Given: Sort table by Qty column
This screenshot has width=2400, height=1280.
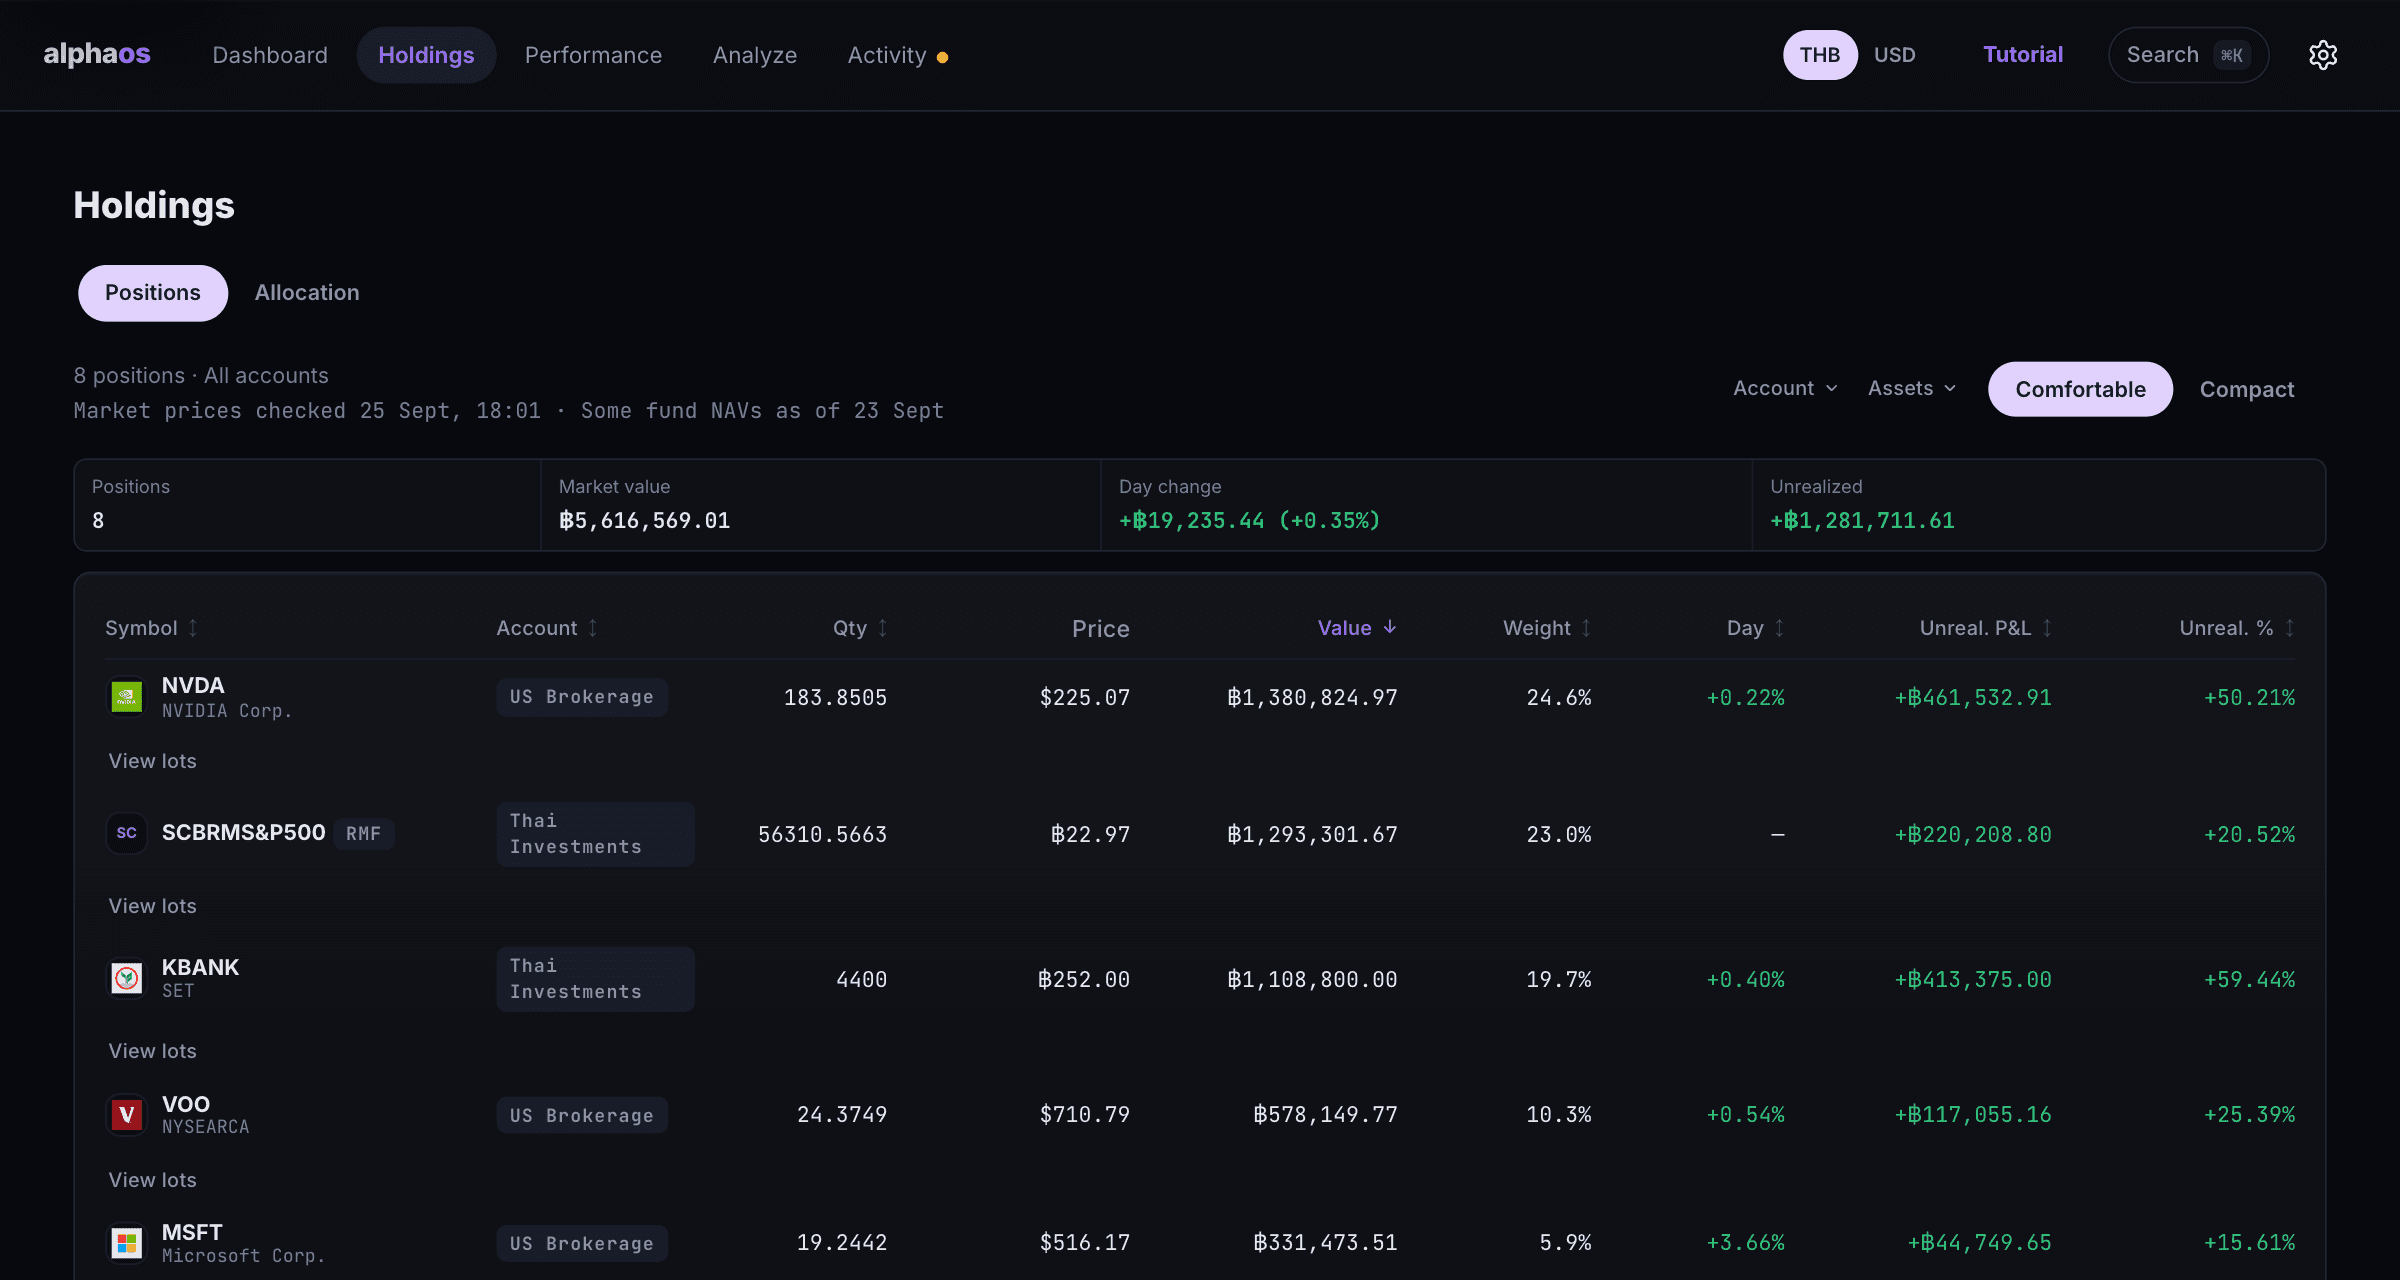Looking at the screenshot, I should pos(860,628).
